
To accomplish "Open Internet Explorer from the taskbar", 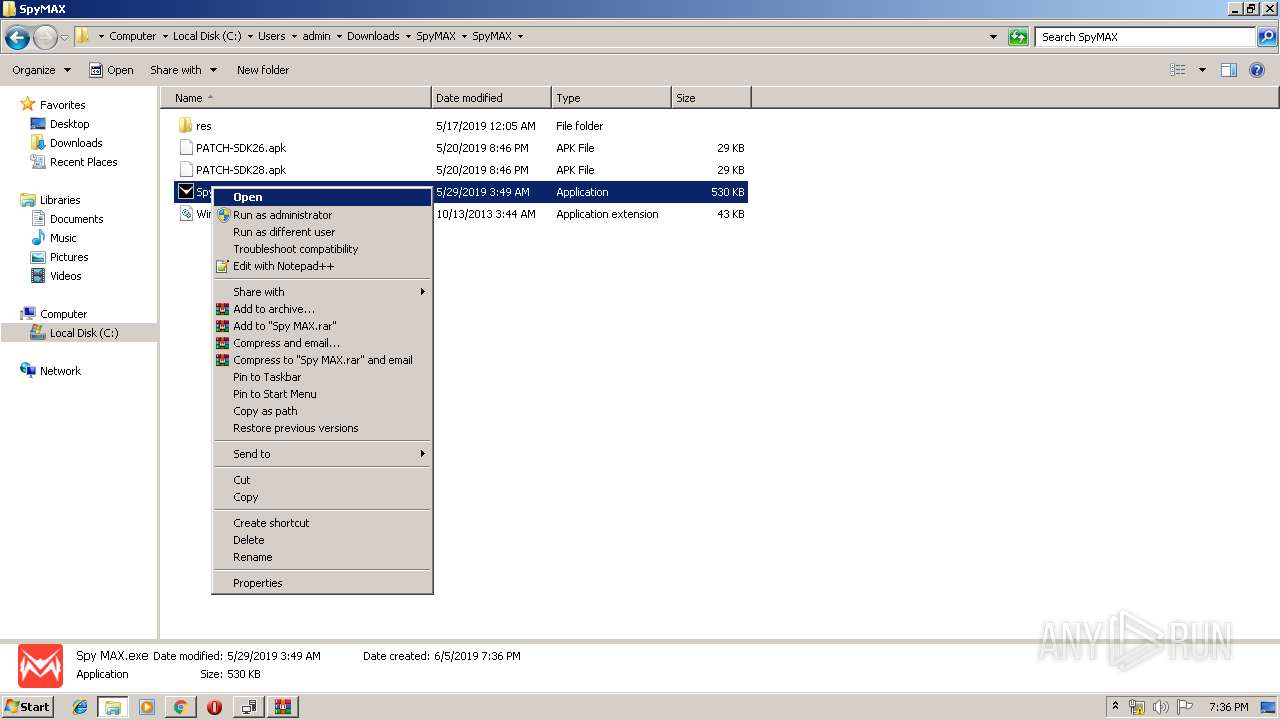I will [x=80, y=707].
